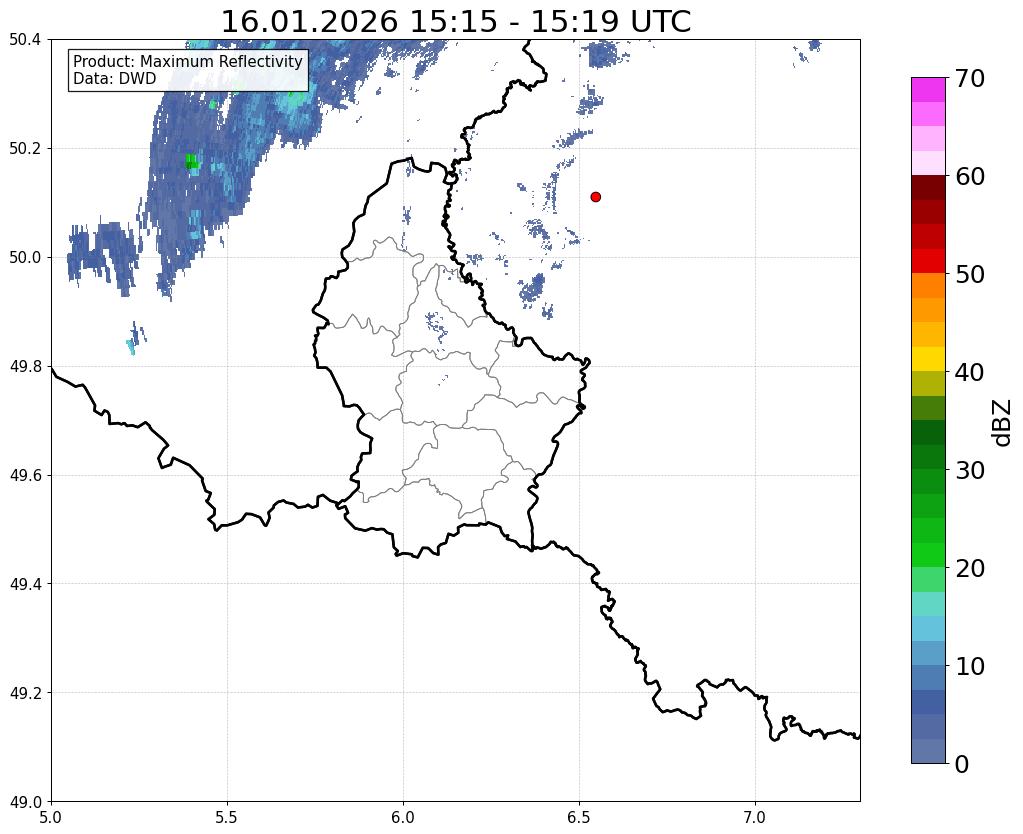
Task: Click the 49.2 latitude tick label
Action: (x=25, y=693)
